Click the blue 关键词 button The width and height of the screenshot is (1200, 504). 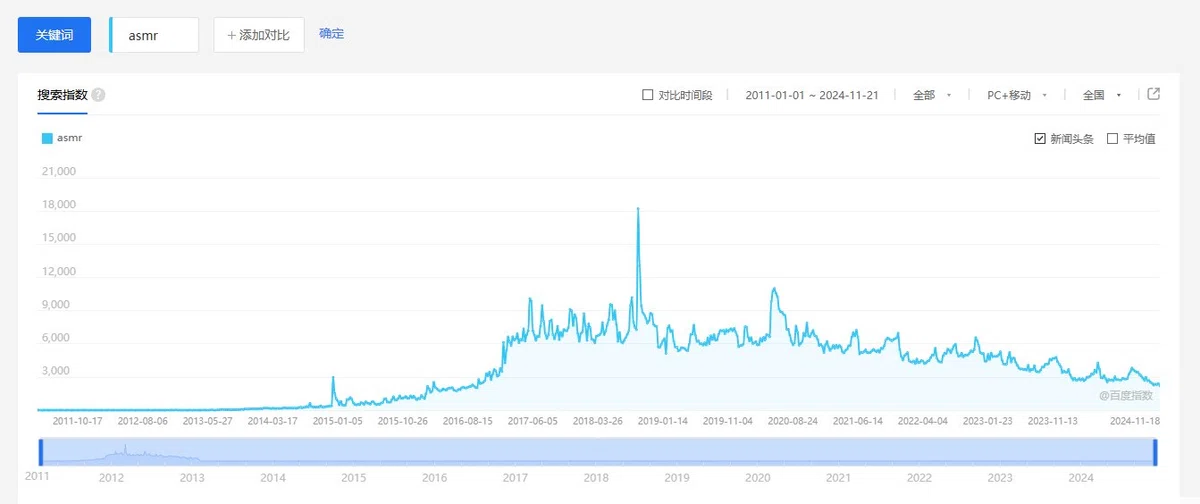coord(55,35)
